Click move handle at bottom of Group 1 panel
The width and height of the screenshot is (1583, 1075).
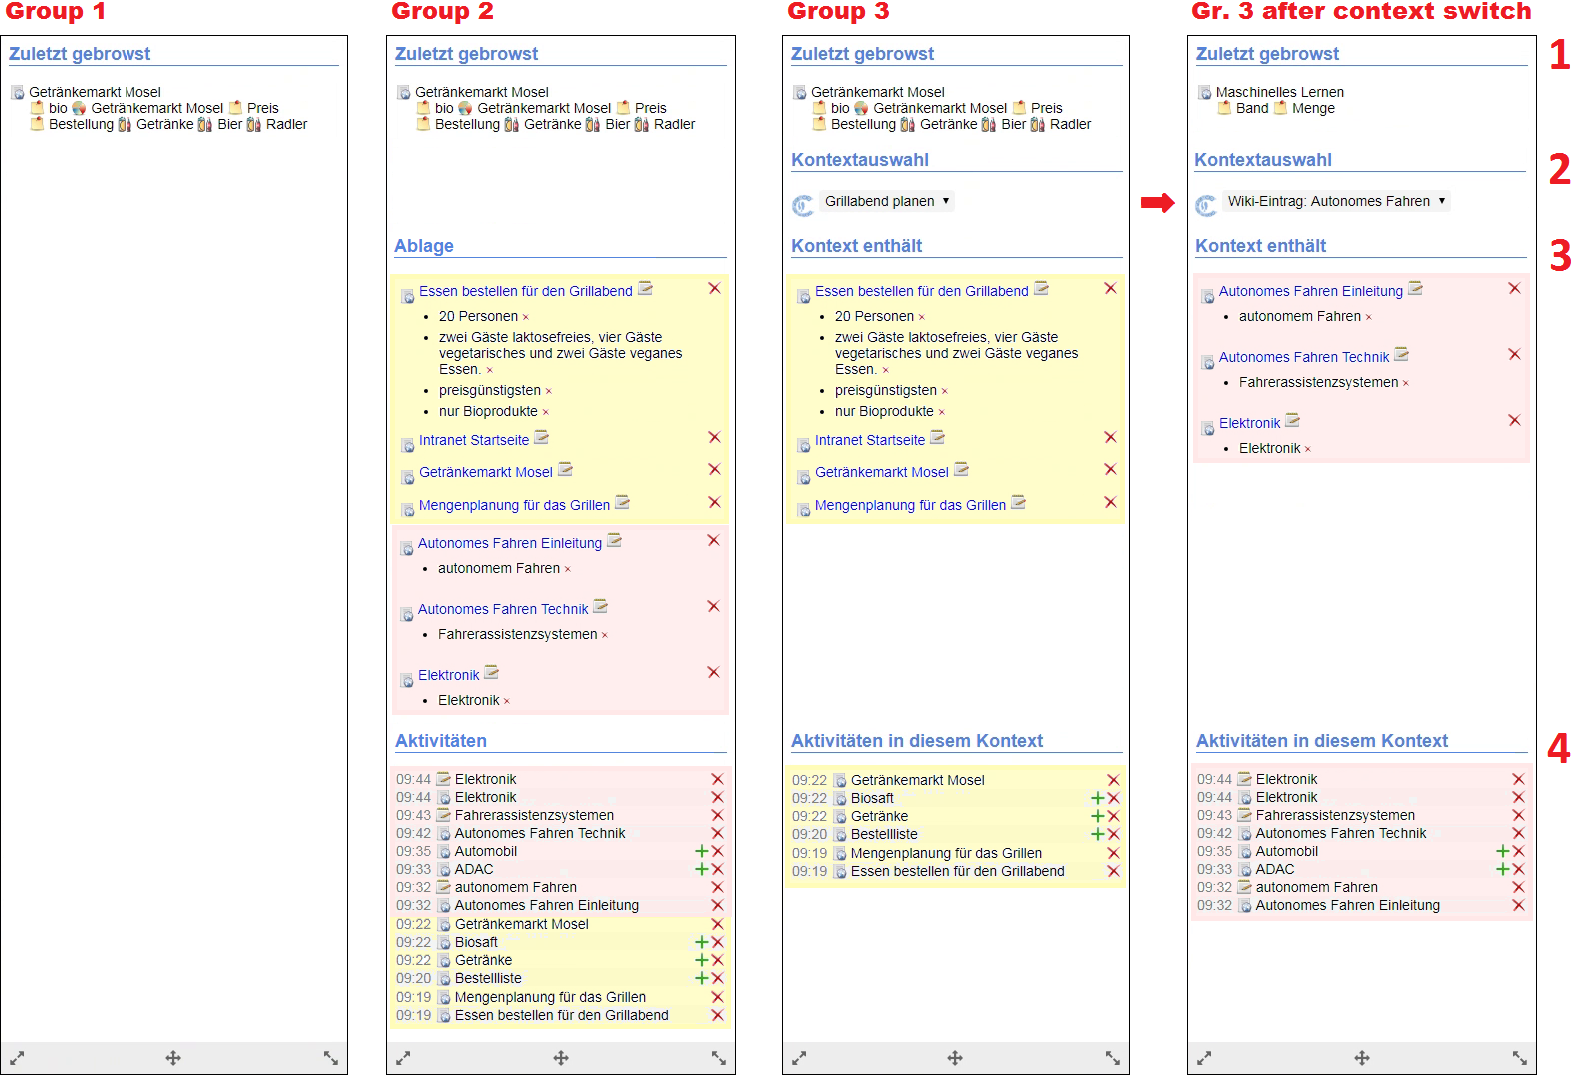point(173,1057)
